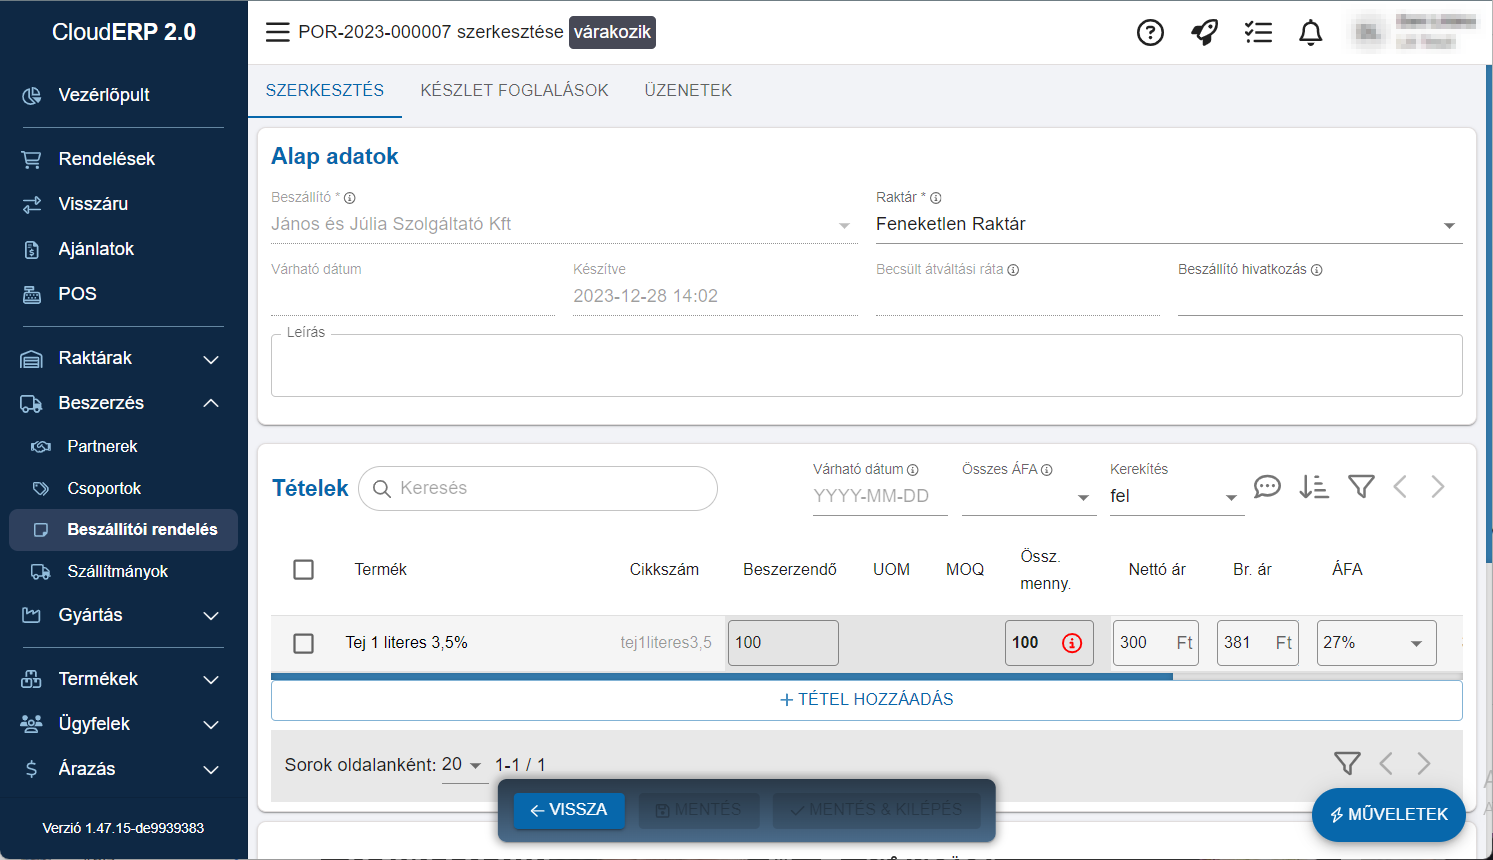This screenshot has width=1493, height=860.
Task: Click the Vissza back button
Action: [568, 810]
